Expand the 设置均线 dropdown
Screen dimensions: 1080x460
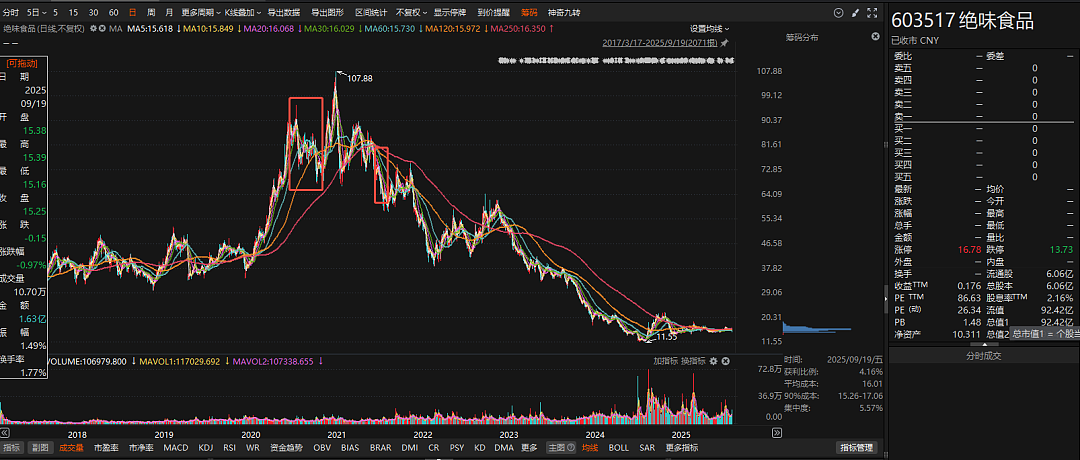tap(710, 28)
